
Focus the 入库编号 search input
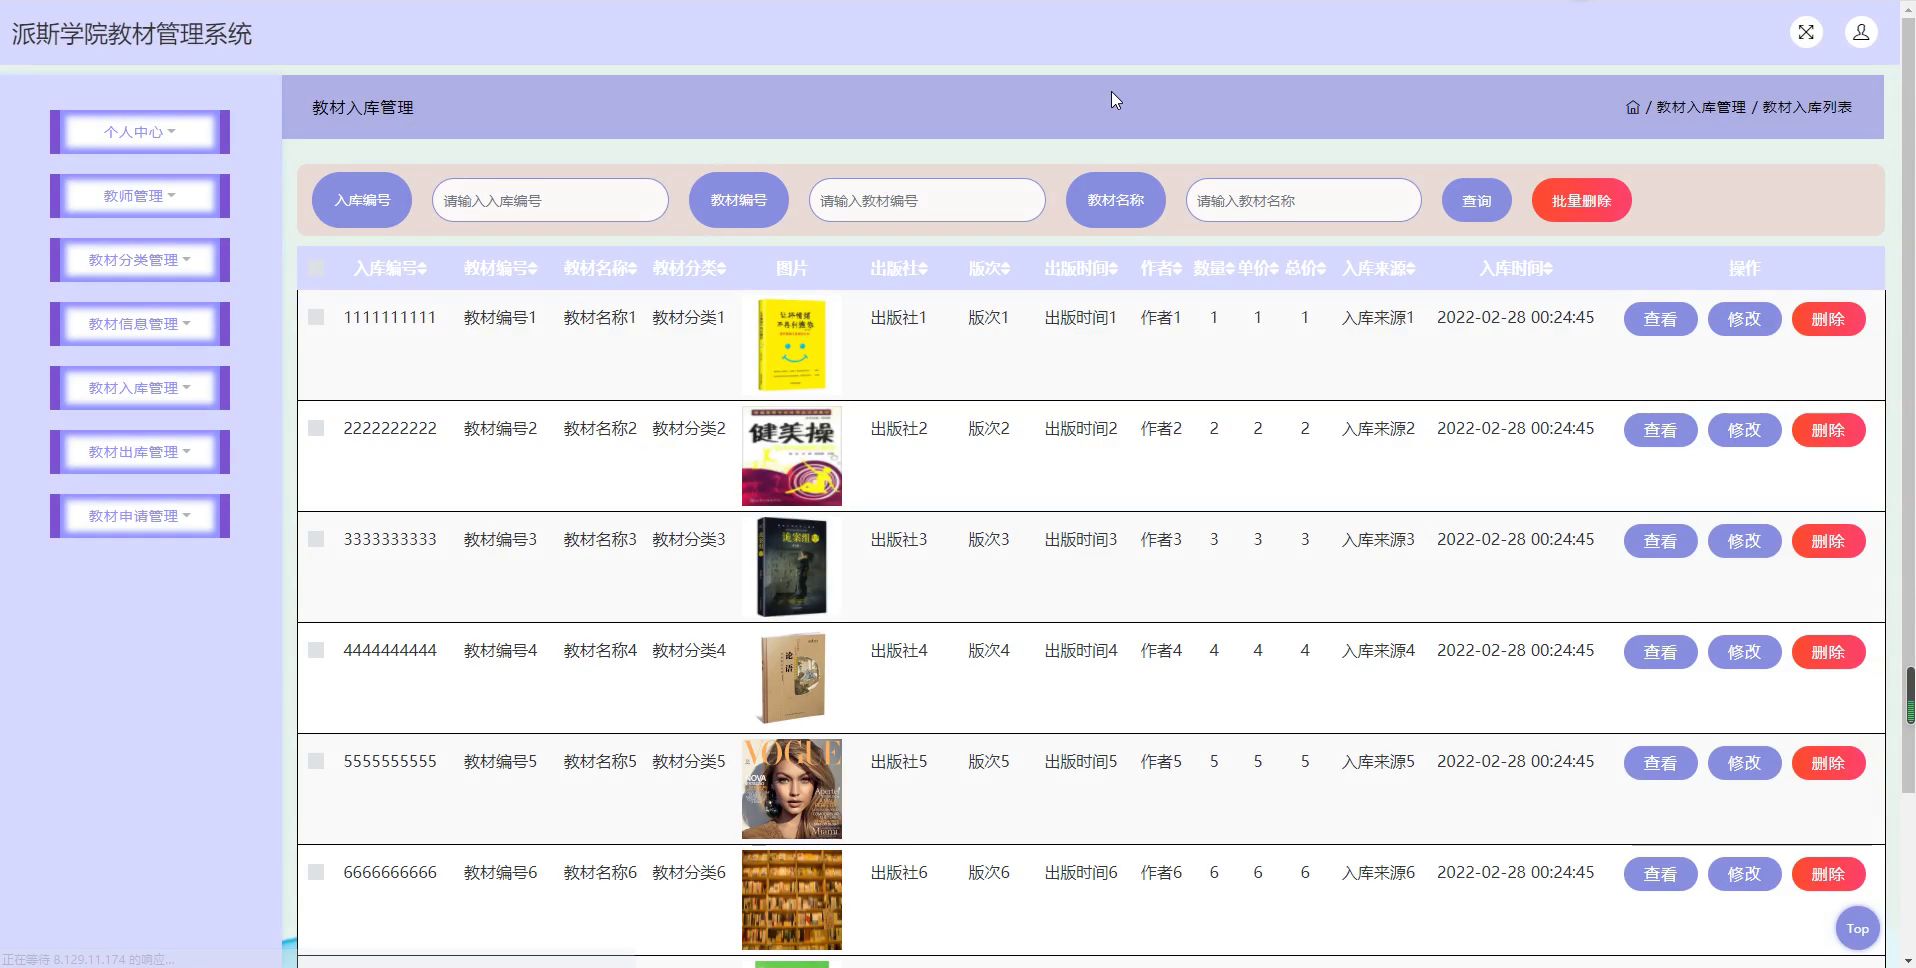[x=550, y=201]
